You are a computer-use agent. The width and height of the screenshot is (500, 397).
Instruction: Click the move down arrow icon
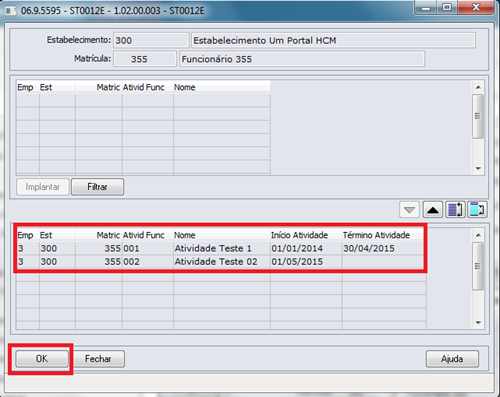tap(409, 210)
